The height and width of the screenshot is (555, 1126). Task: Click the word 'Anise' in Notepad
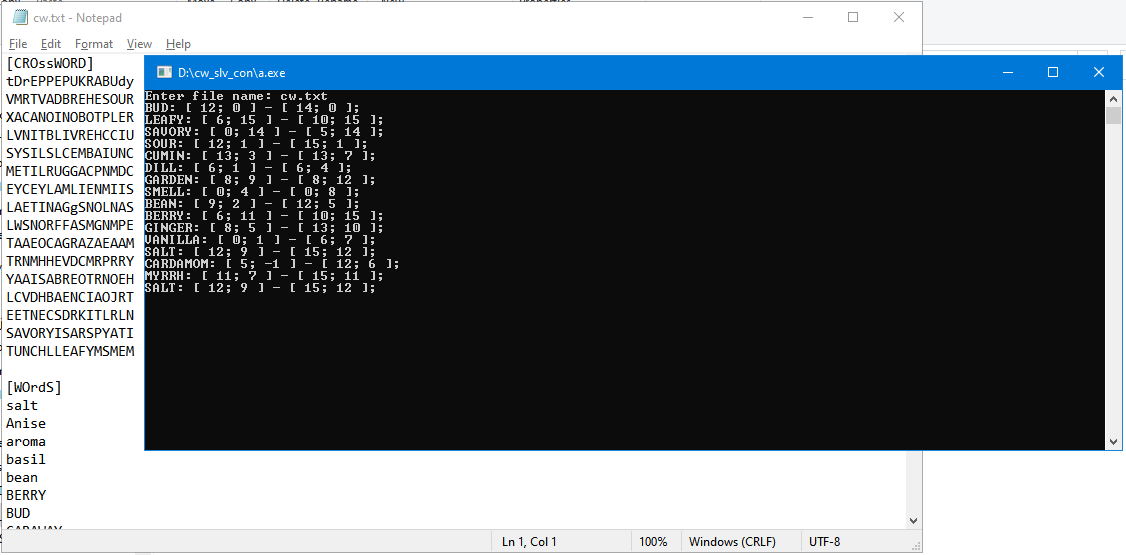(x=26, y=424)
